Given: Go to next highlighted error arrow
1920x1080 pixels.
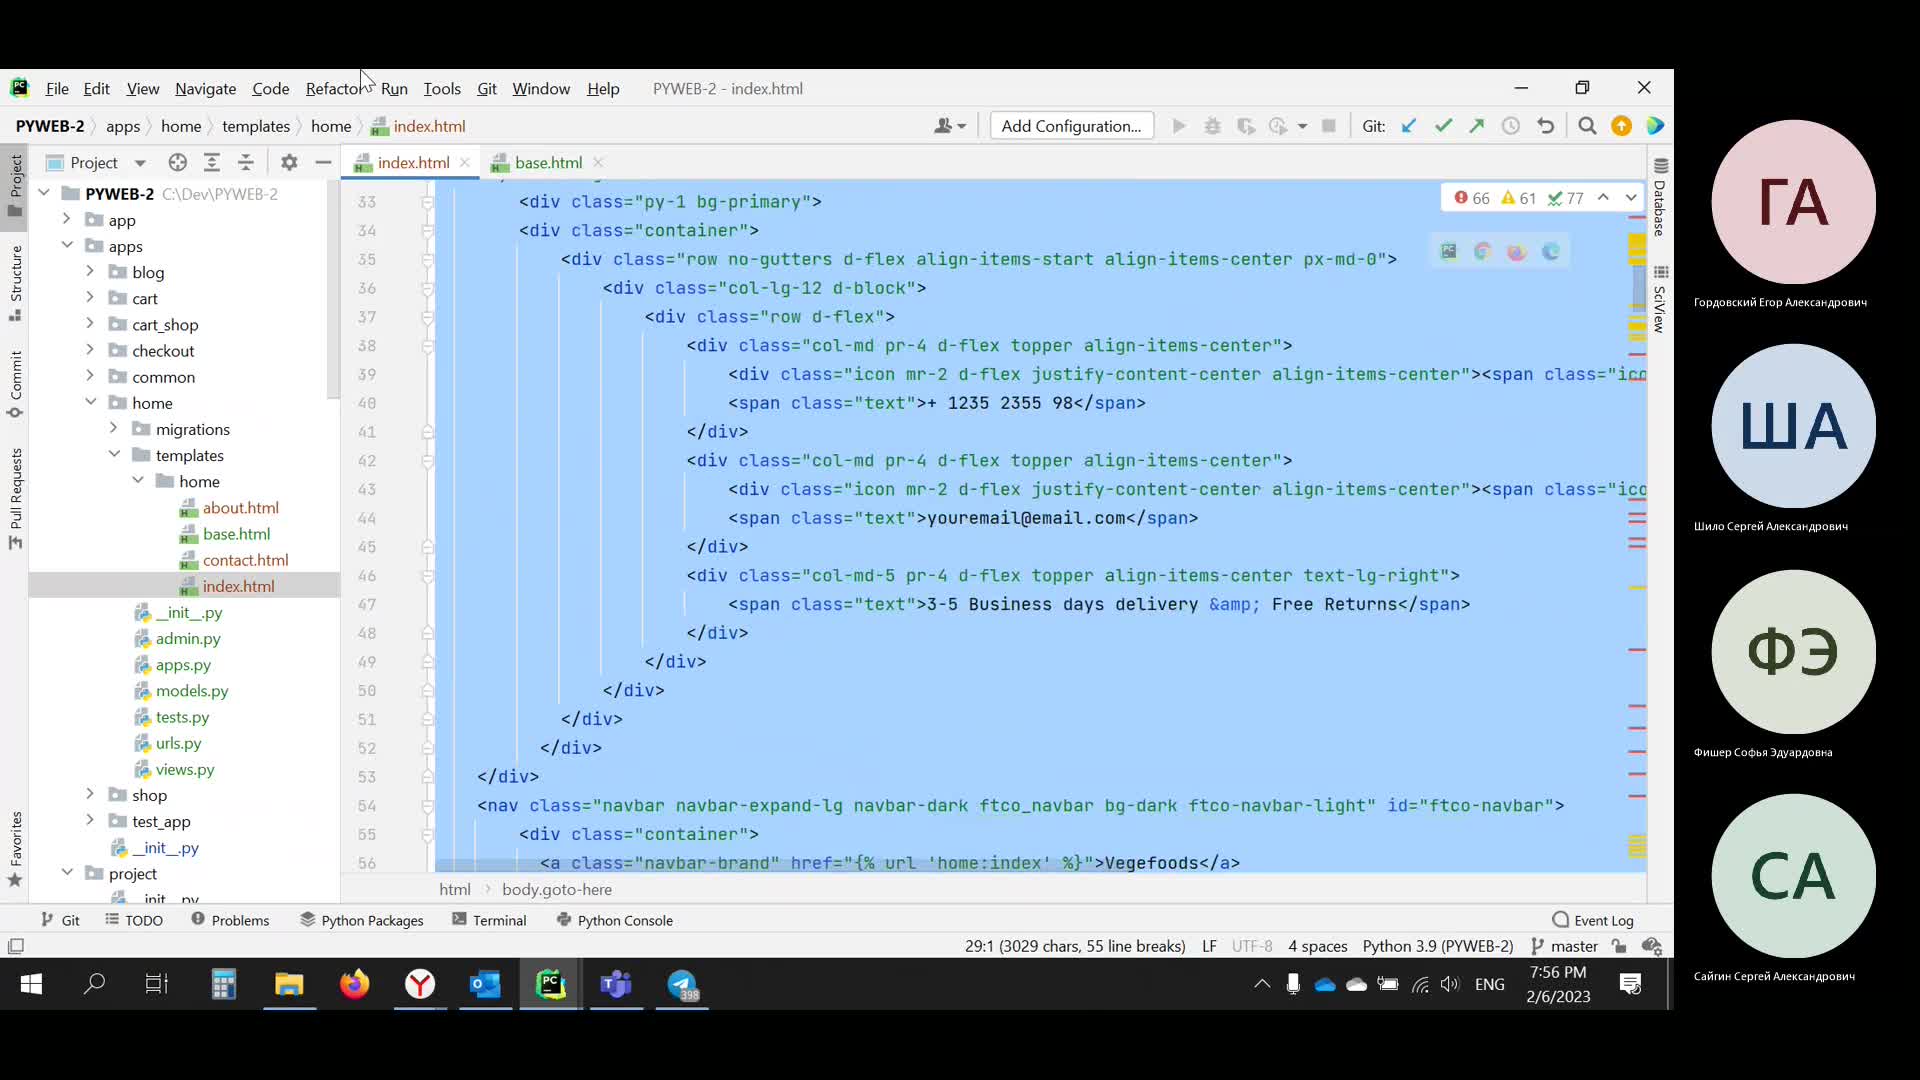Looking at the screenshot, I should coord(1631,197).
